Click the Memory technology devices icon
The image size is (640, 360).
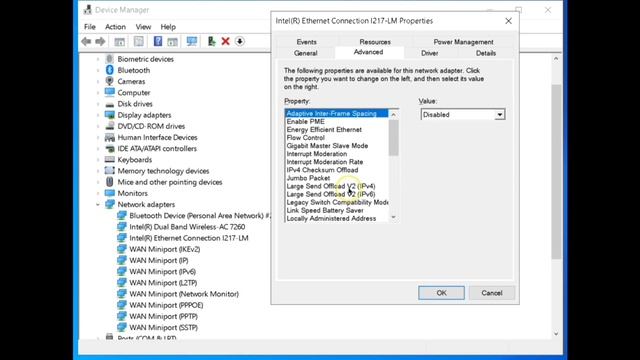[x=109, y=171]
